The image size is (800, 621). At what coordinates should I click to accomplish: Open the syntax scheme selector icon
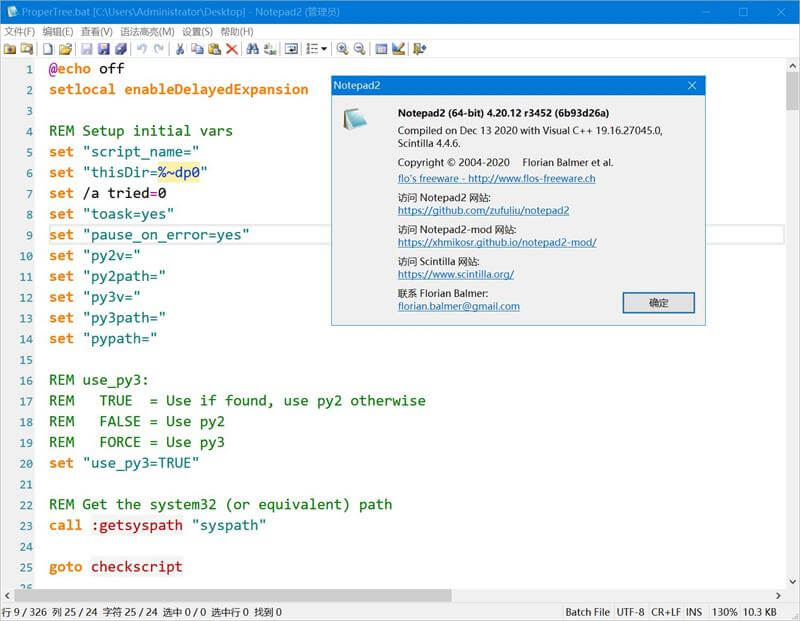pyautogui.click(x=381, y=49)
